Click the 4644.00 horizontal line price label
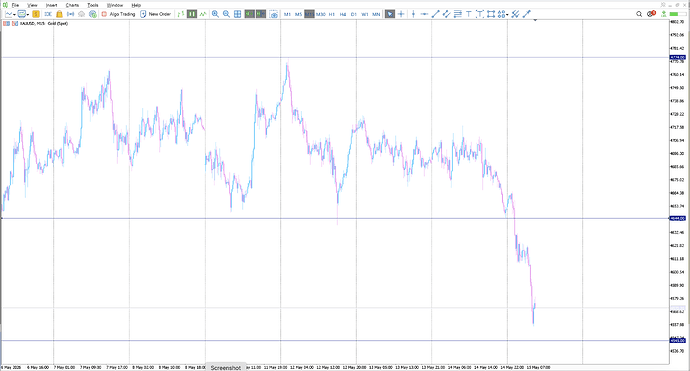690x371 pixels. [x=677, y=218]
